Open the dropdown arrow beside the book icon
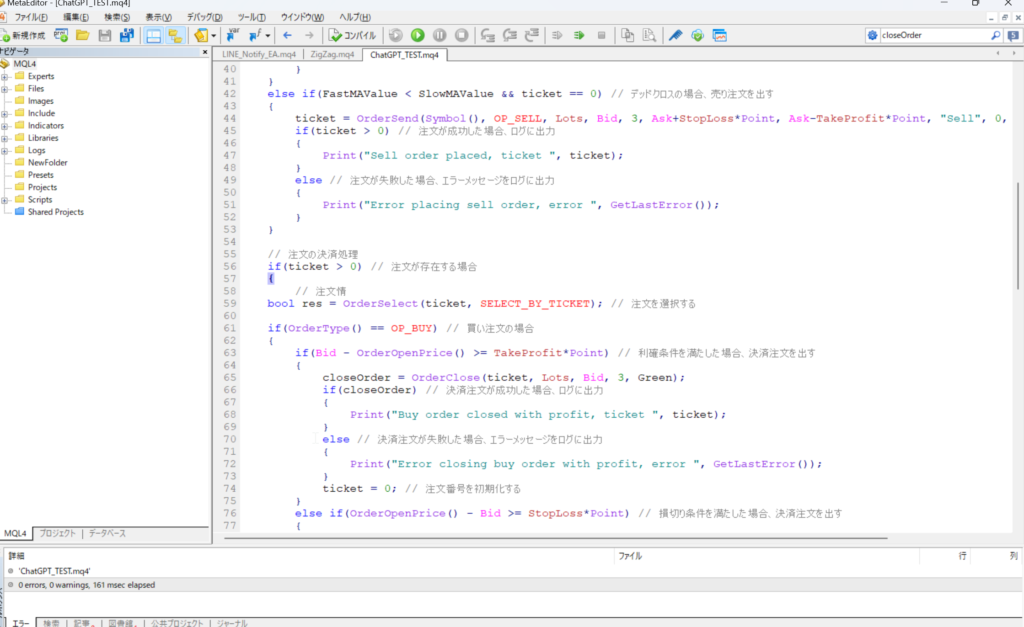 (214, 36)
